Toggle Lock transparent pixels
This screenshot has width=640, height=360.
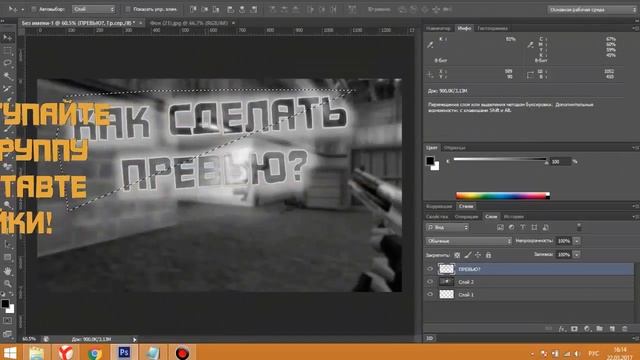[457, 255]
